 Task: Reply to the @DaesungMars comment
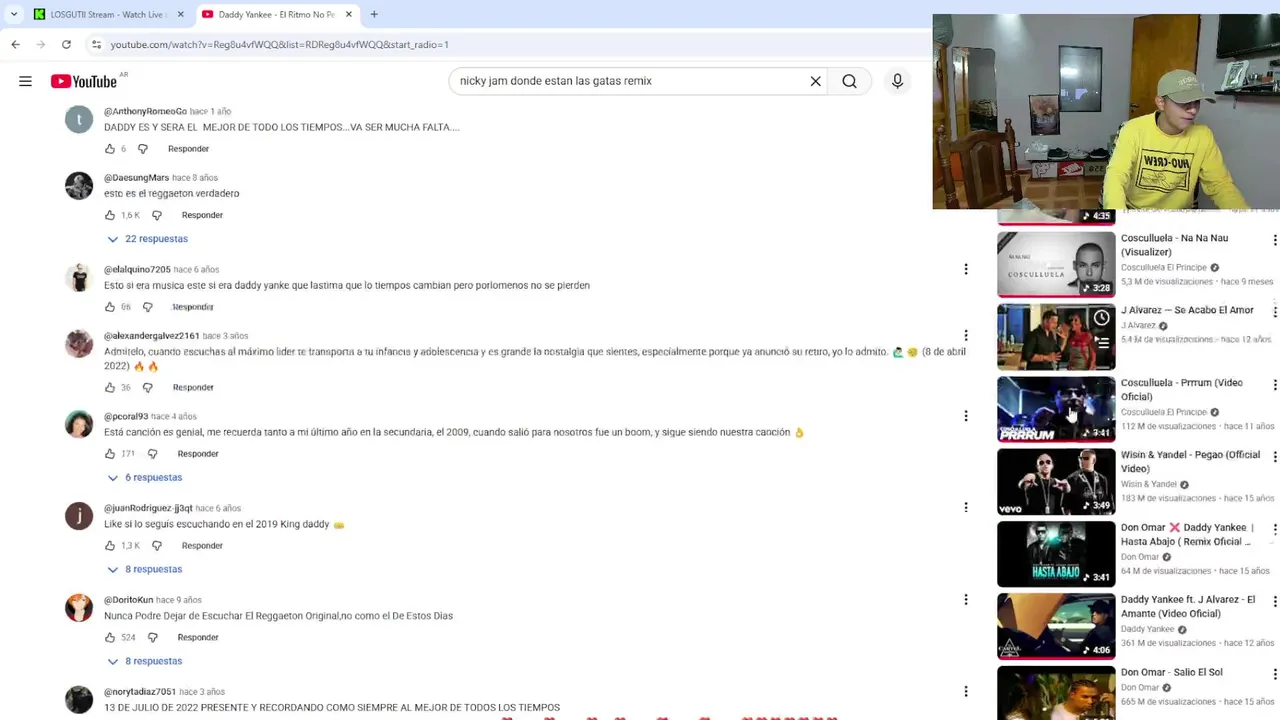(202, 215)
